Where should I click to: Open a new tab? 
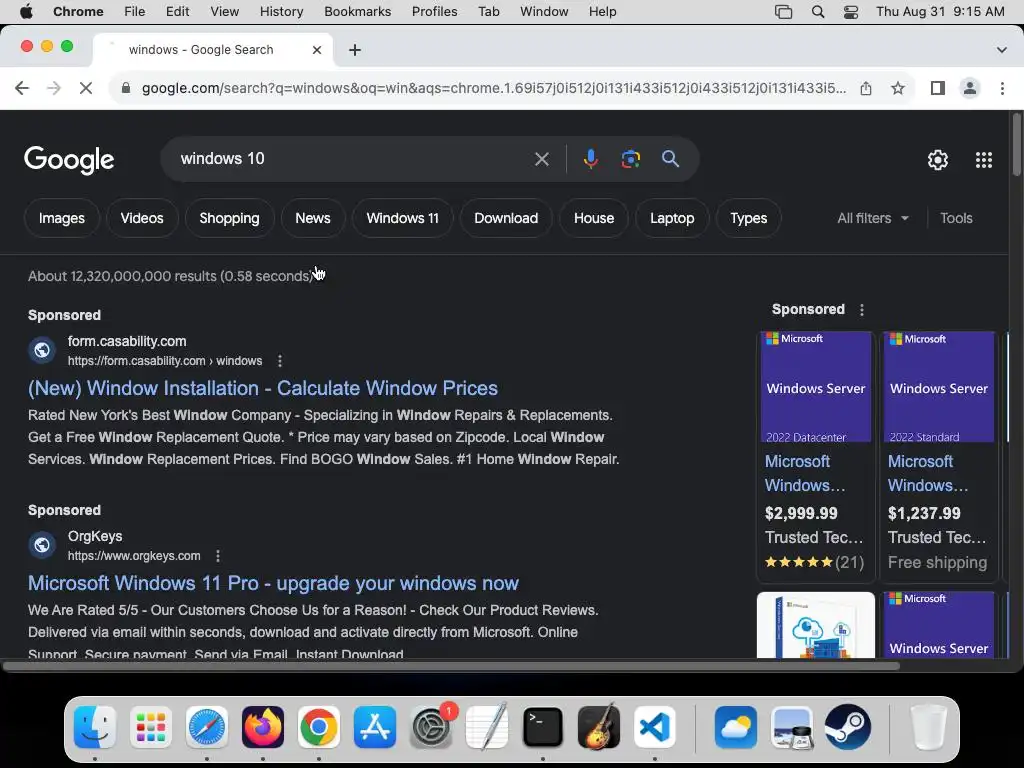[x=355, y=50]
